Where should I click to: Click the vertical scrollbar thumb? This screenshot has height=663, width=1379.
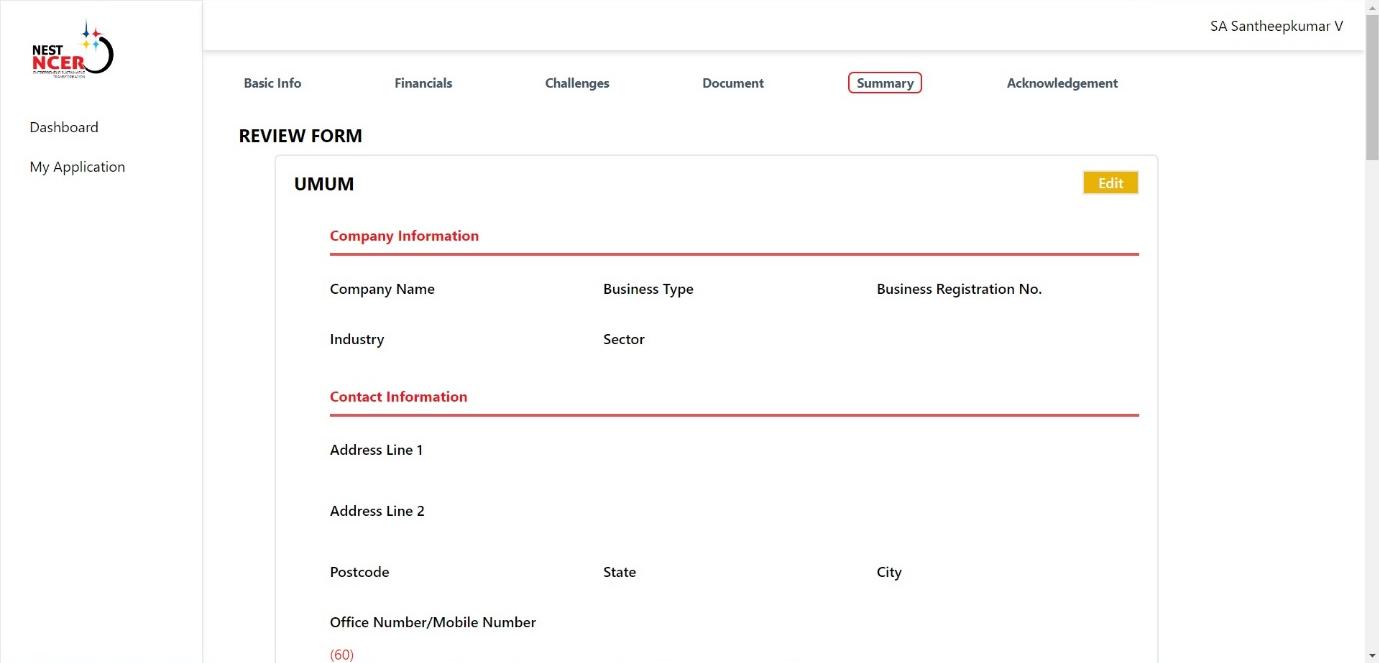(1371, 90)
